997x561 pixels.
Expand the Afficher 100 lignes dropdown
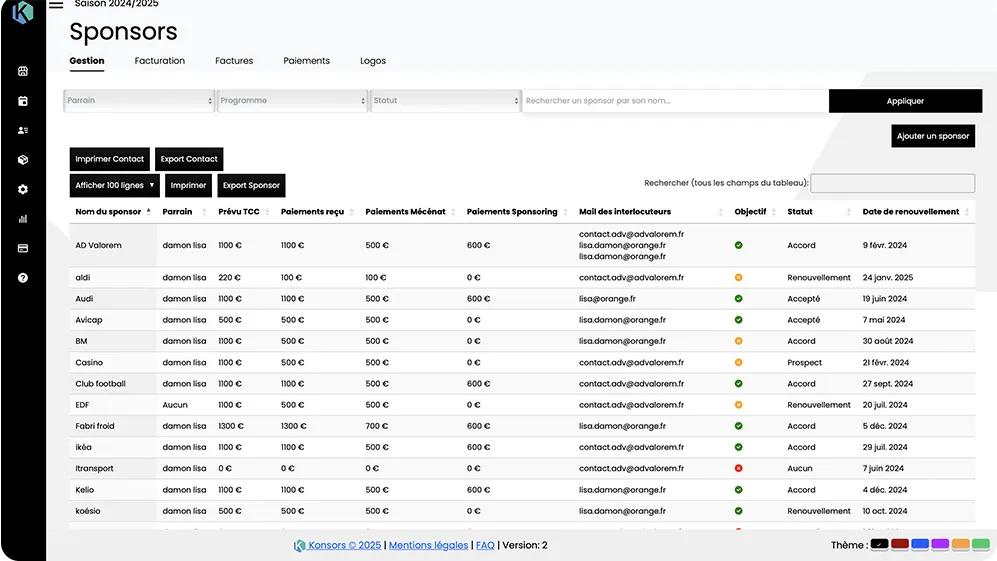(114, 185)
